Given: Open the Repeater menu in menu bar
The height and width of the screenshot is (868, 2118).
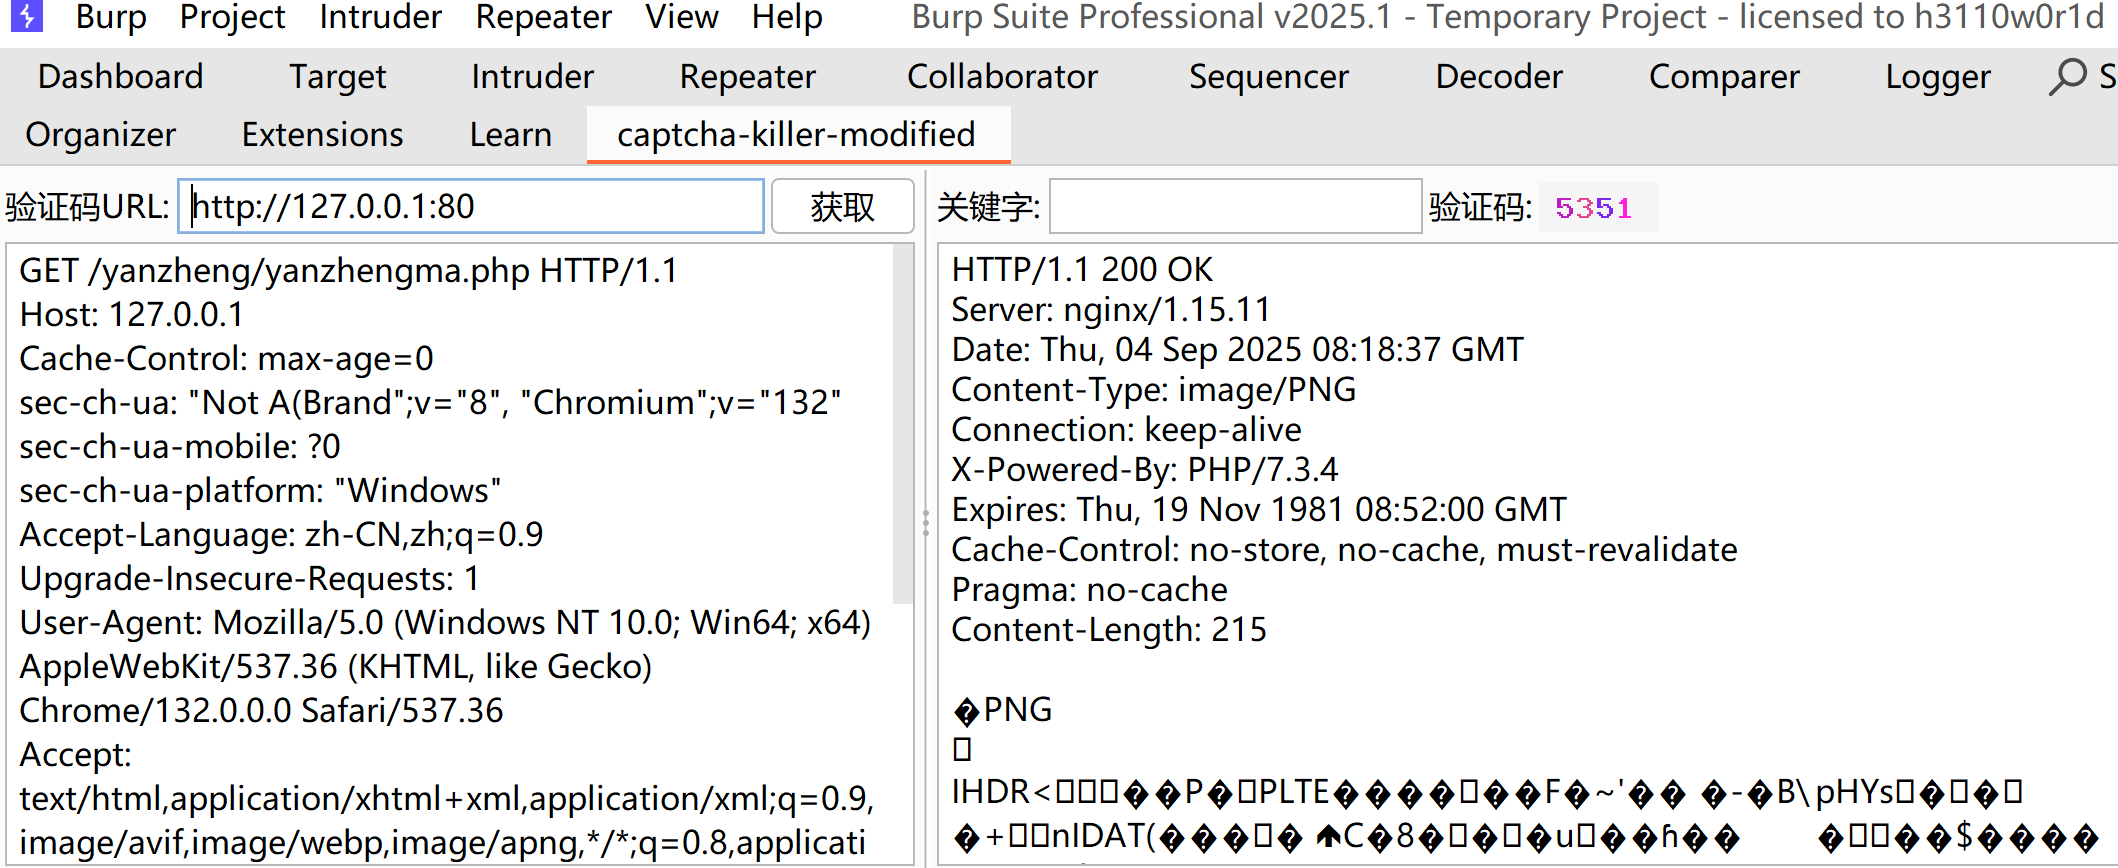Looking at the screenshot, I should [543, 17].
